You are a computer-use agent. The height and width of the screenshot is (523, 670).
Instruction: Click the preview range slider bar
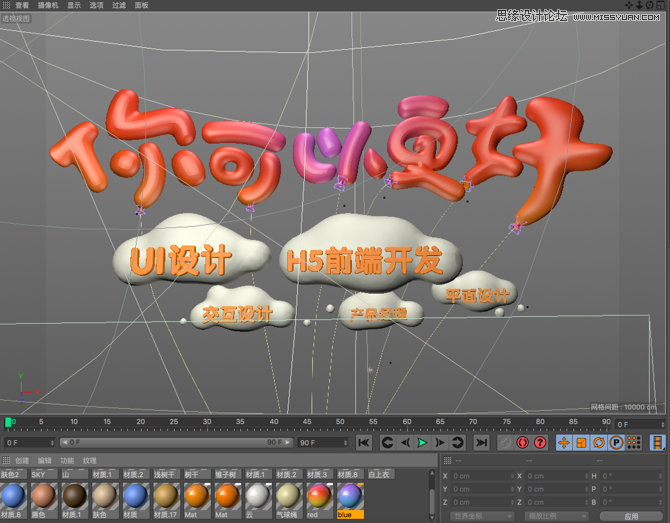(176, 442)
